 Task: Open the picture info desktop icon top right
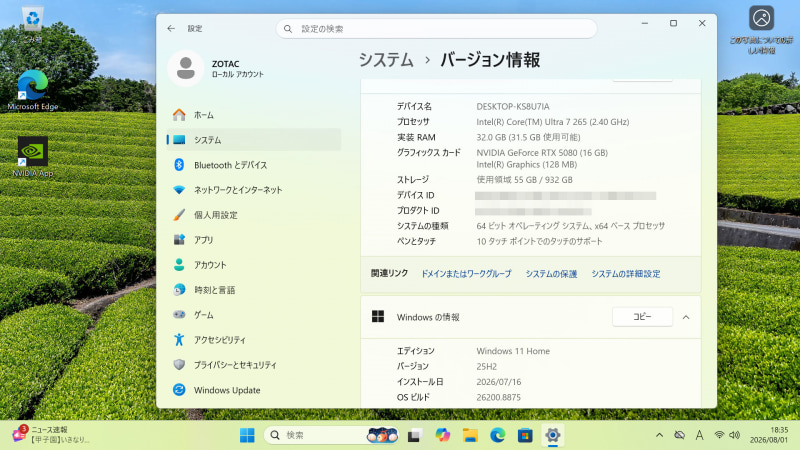tap(761, 30)
